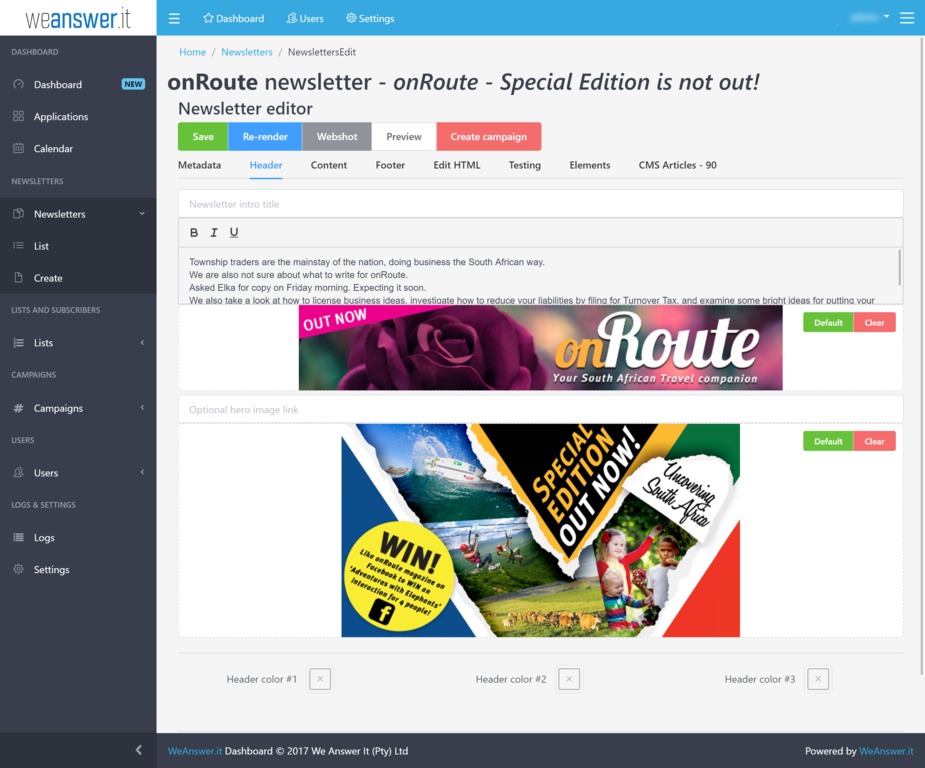Open Logs in the sidebar

coord(19,537)
